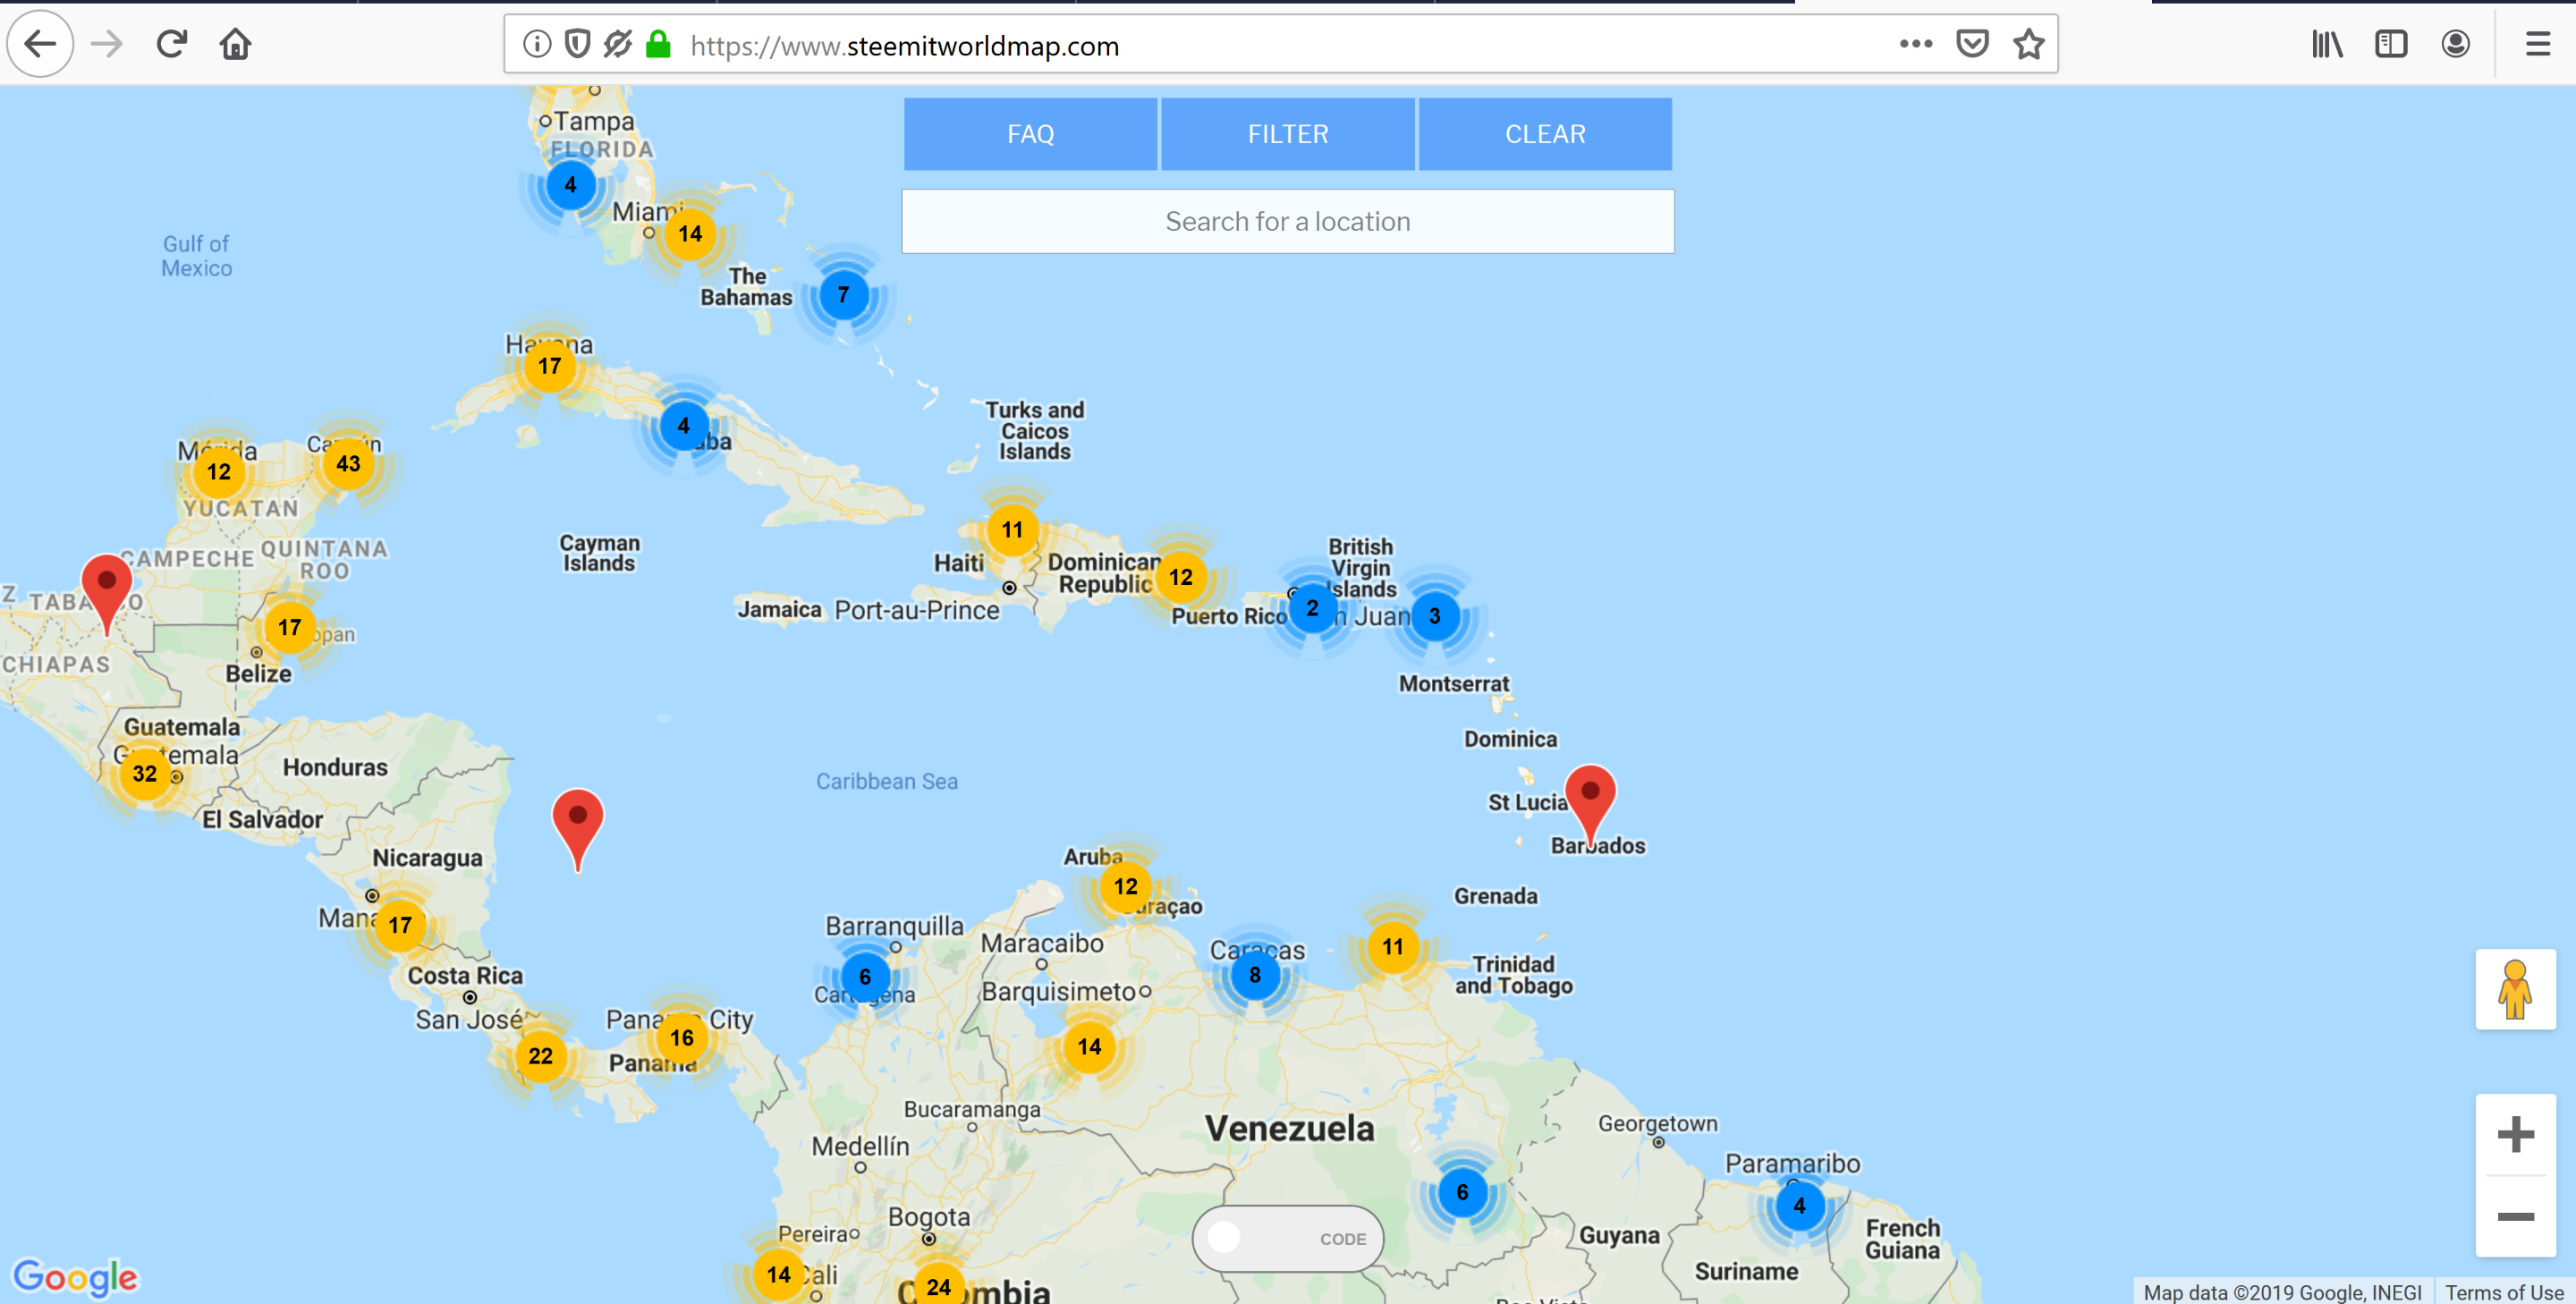Show site information via the info icon
Image resolution: width=2576 pixels, height=1304 pixels.
pos(537,44)
